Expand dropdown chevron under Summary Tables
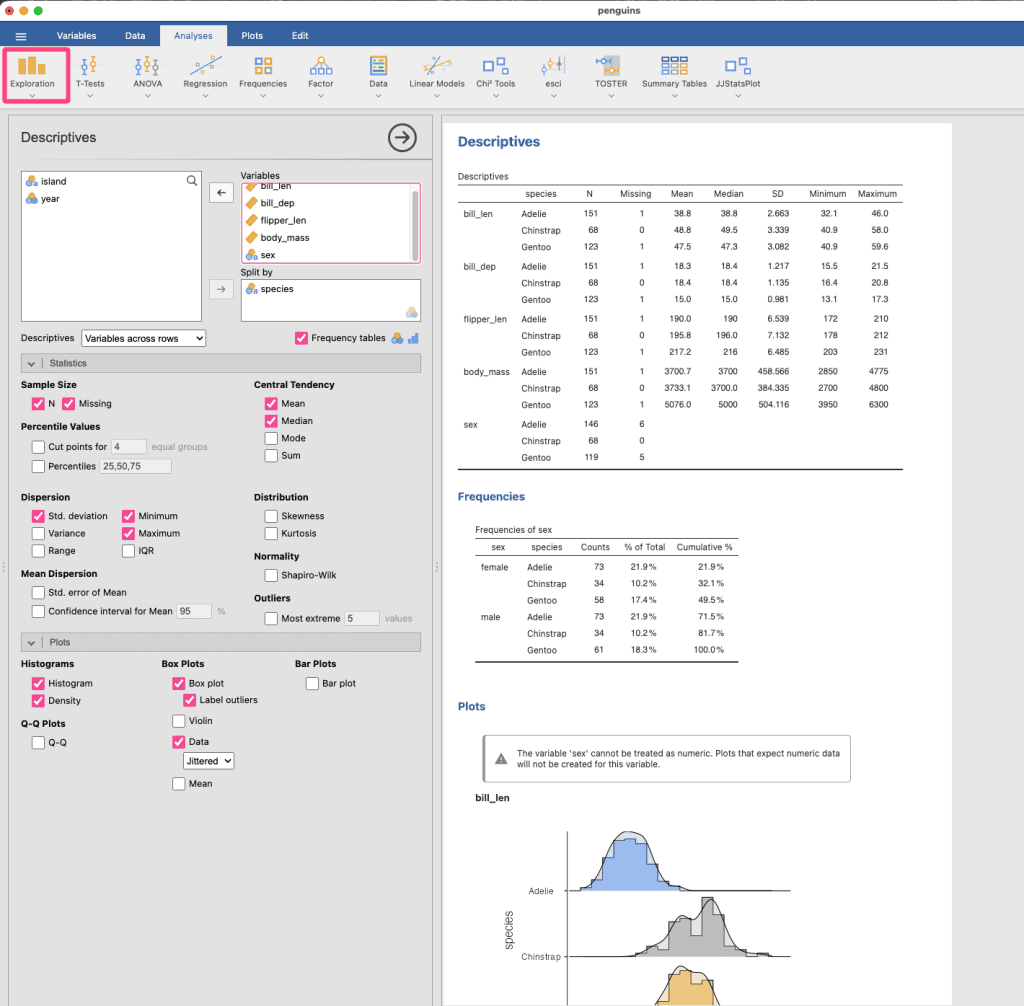1024x1006 pixels. (x=675, y=96)
